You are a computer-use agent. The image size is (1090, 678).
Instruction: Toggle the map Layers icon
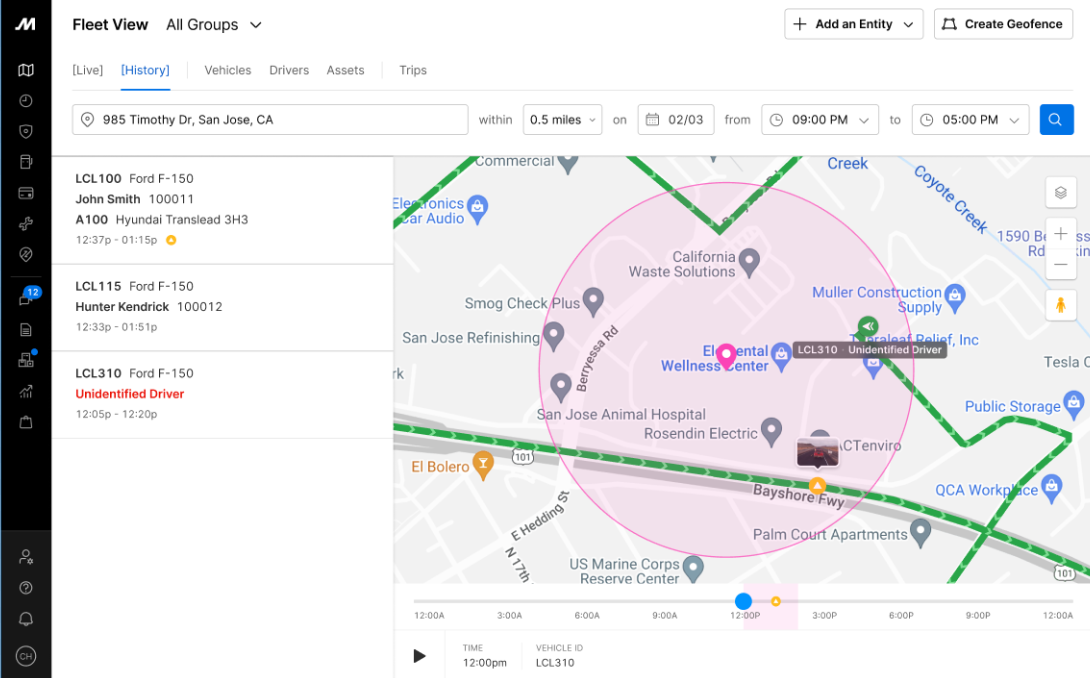click(1060, 192)
